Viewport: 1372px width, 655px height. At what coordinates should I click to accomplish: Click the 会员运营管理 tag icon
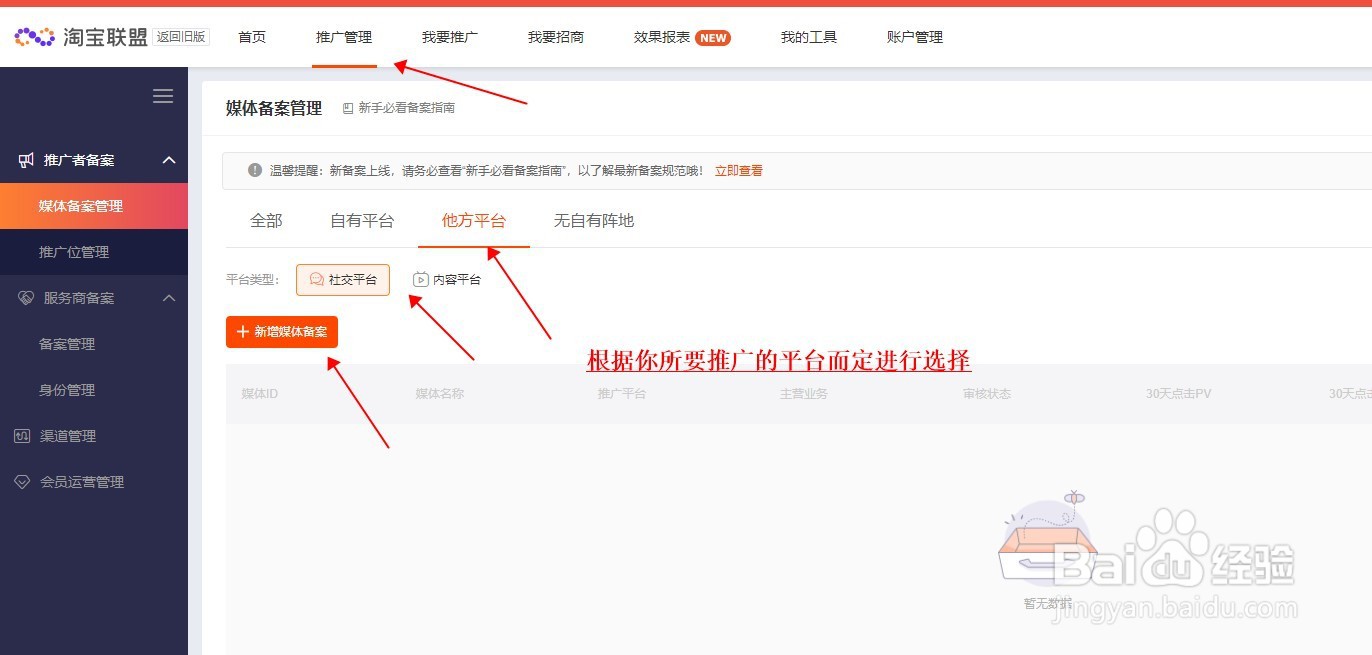[22, 481]
